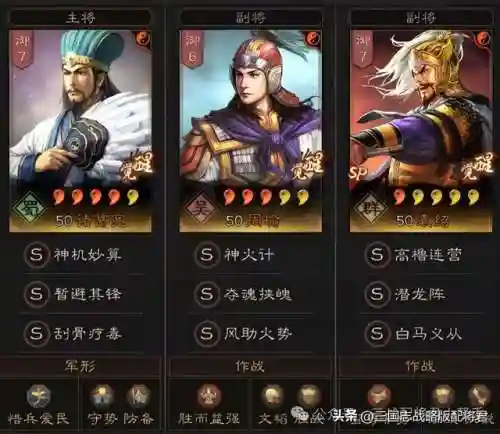Select the 文韬 tactic icon

pyautogui.click(x=272, y=396)
